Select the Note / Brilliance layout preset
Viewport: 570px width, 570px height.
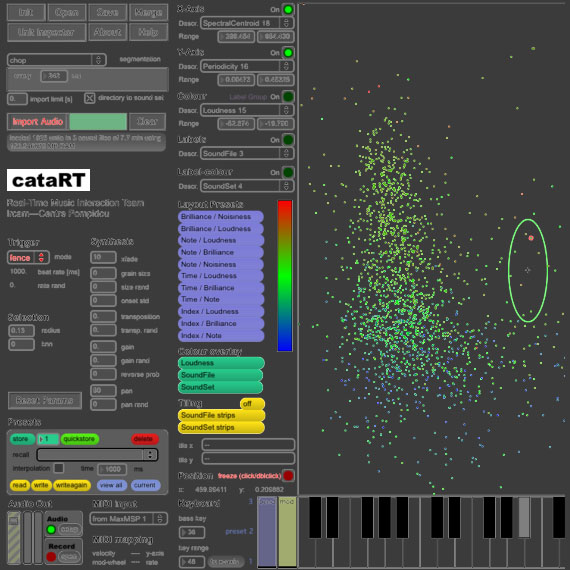click(221, 252)
